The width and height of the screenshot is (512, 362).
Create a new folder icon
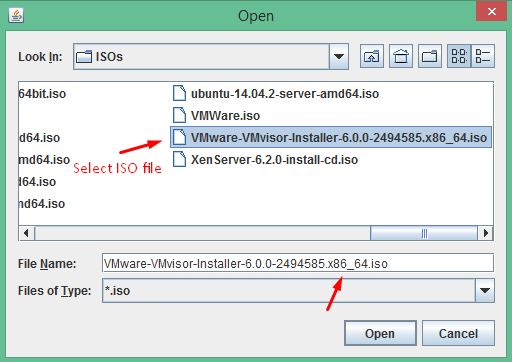pos(430,56)
